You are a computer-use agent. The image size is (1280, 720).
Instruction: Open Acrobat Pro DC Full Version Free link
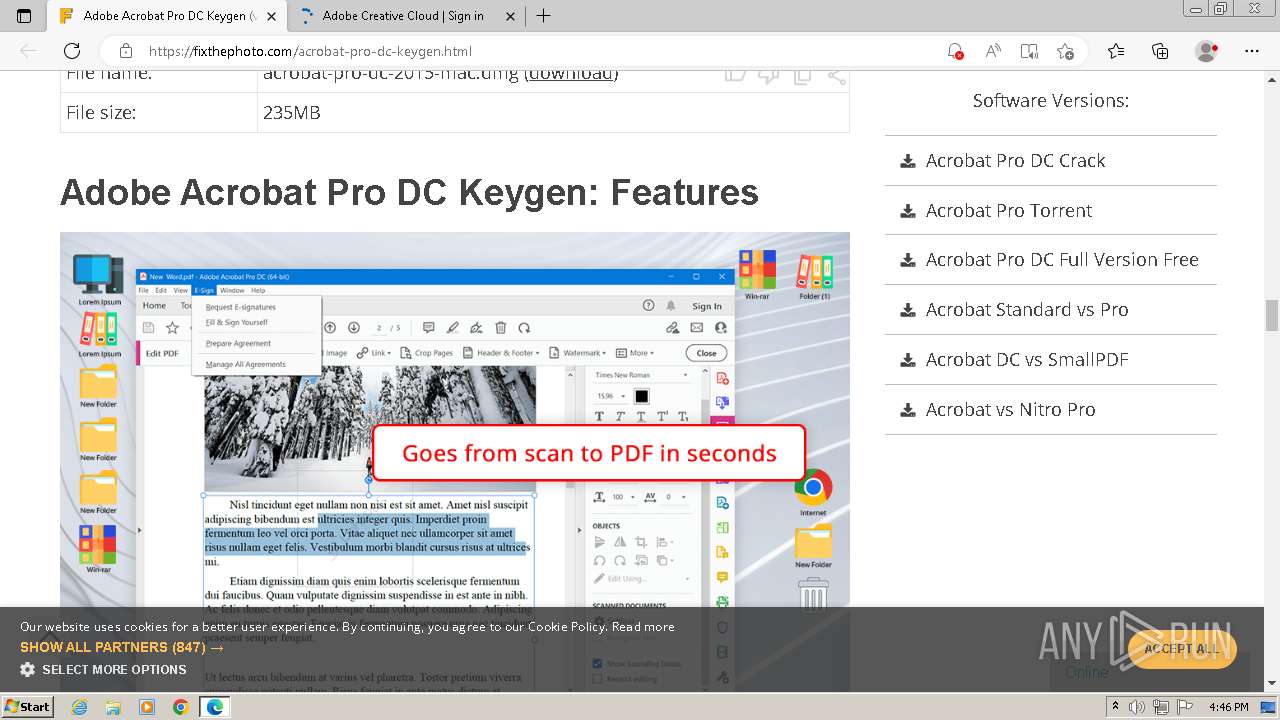tap(1062, 259)
